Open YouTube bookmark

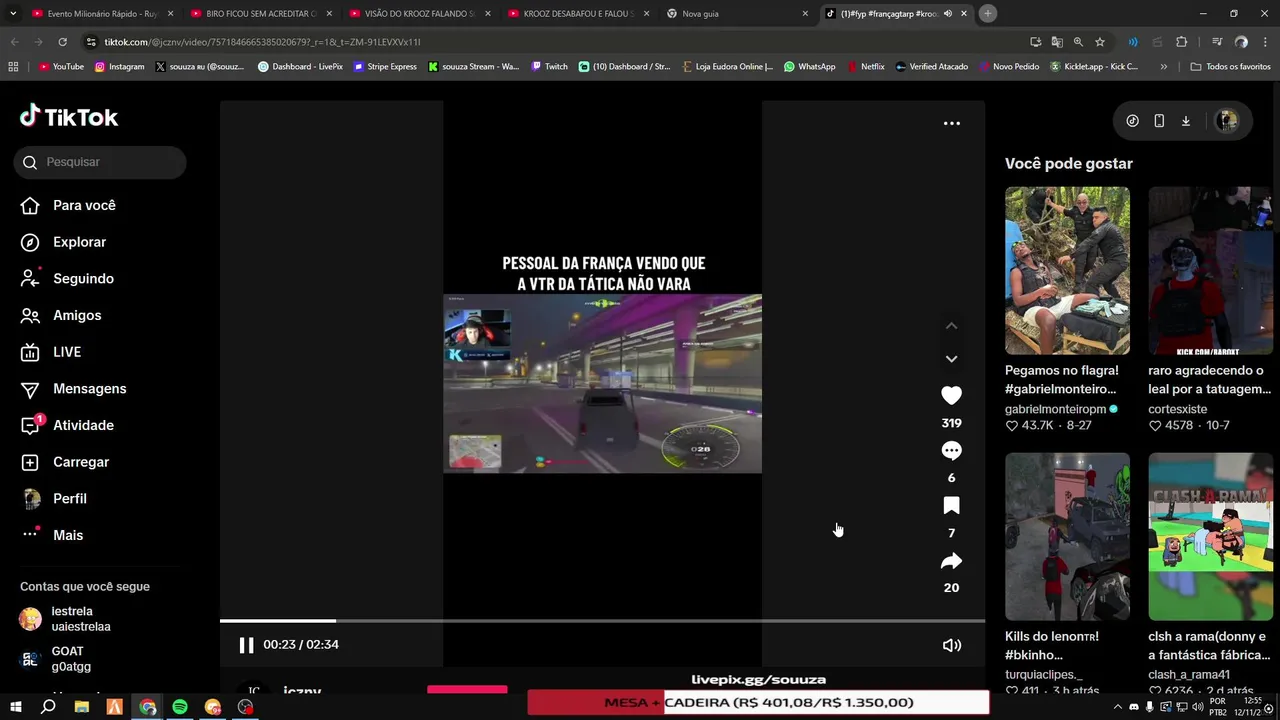point(61,67)
